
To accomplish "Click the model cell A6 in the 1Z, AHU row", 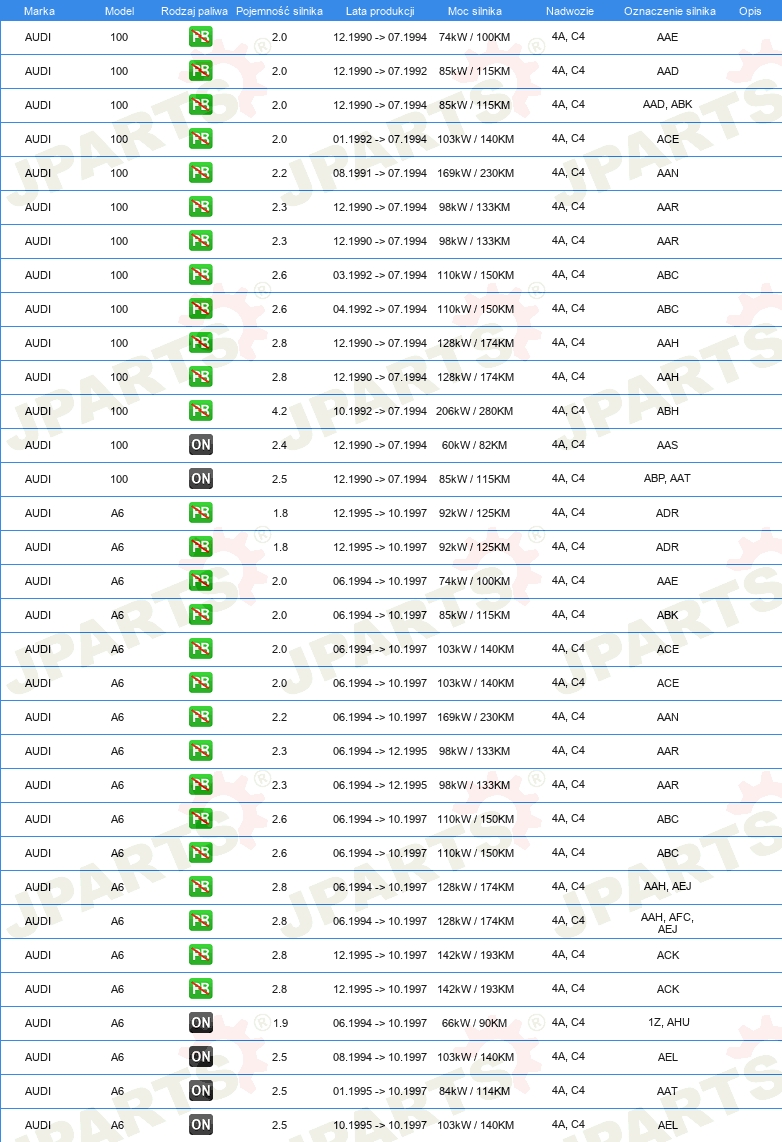I will coord(117,1023).
